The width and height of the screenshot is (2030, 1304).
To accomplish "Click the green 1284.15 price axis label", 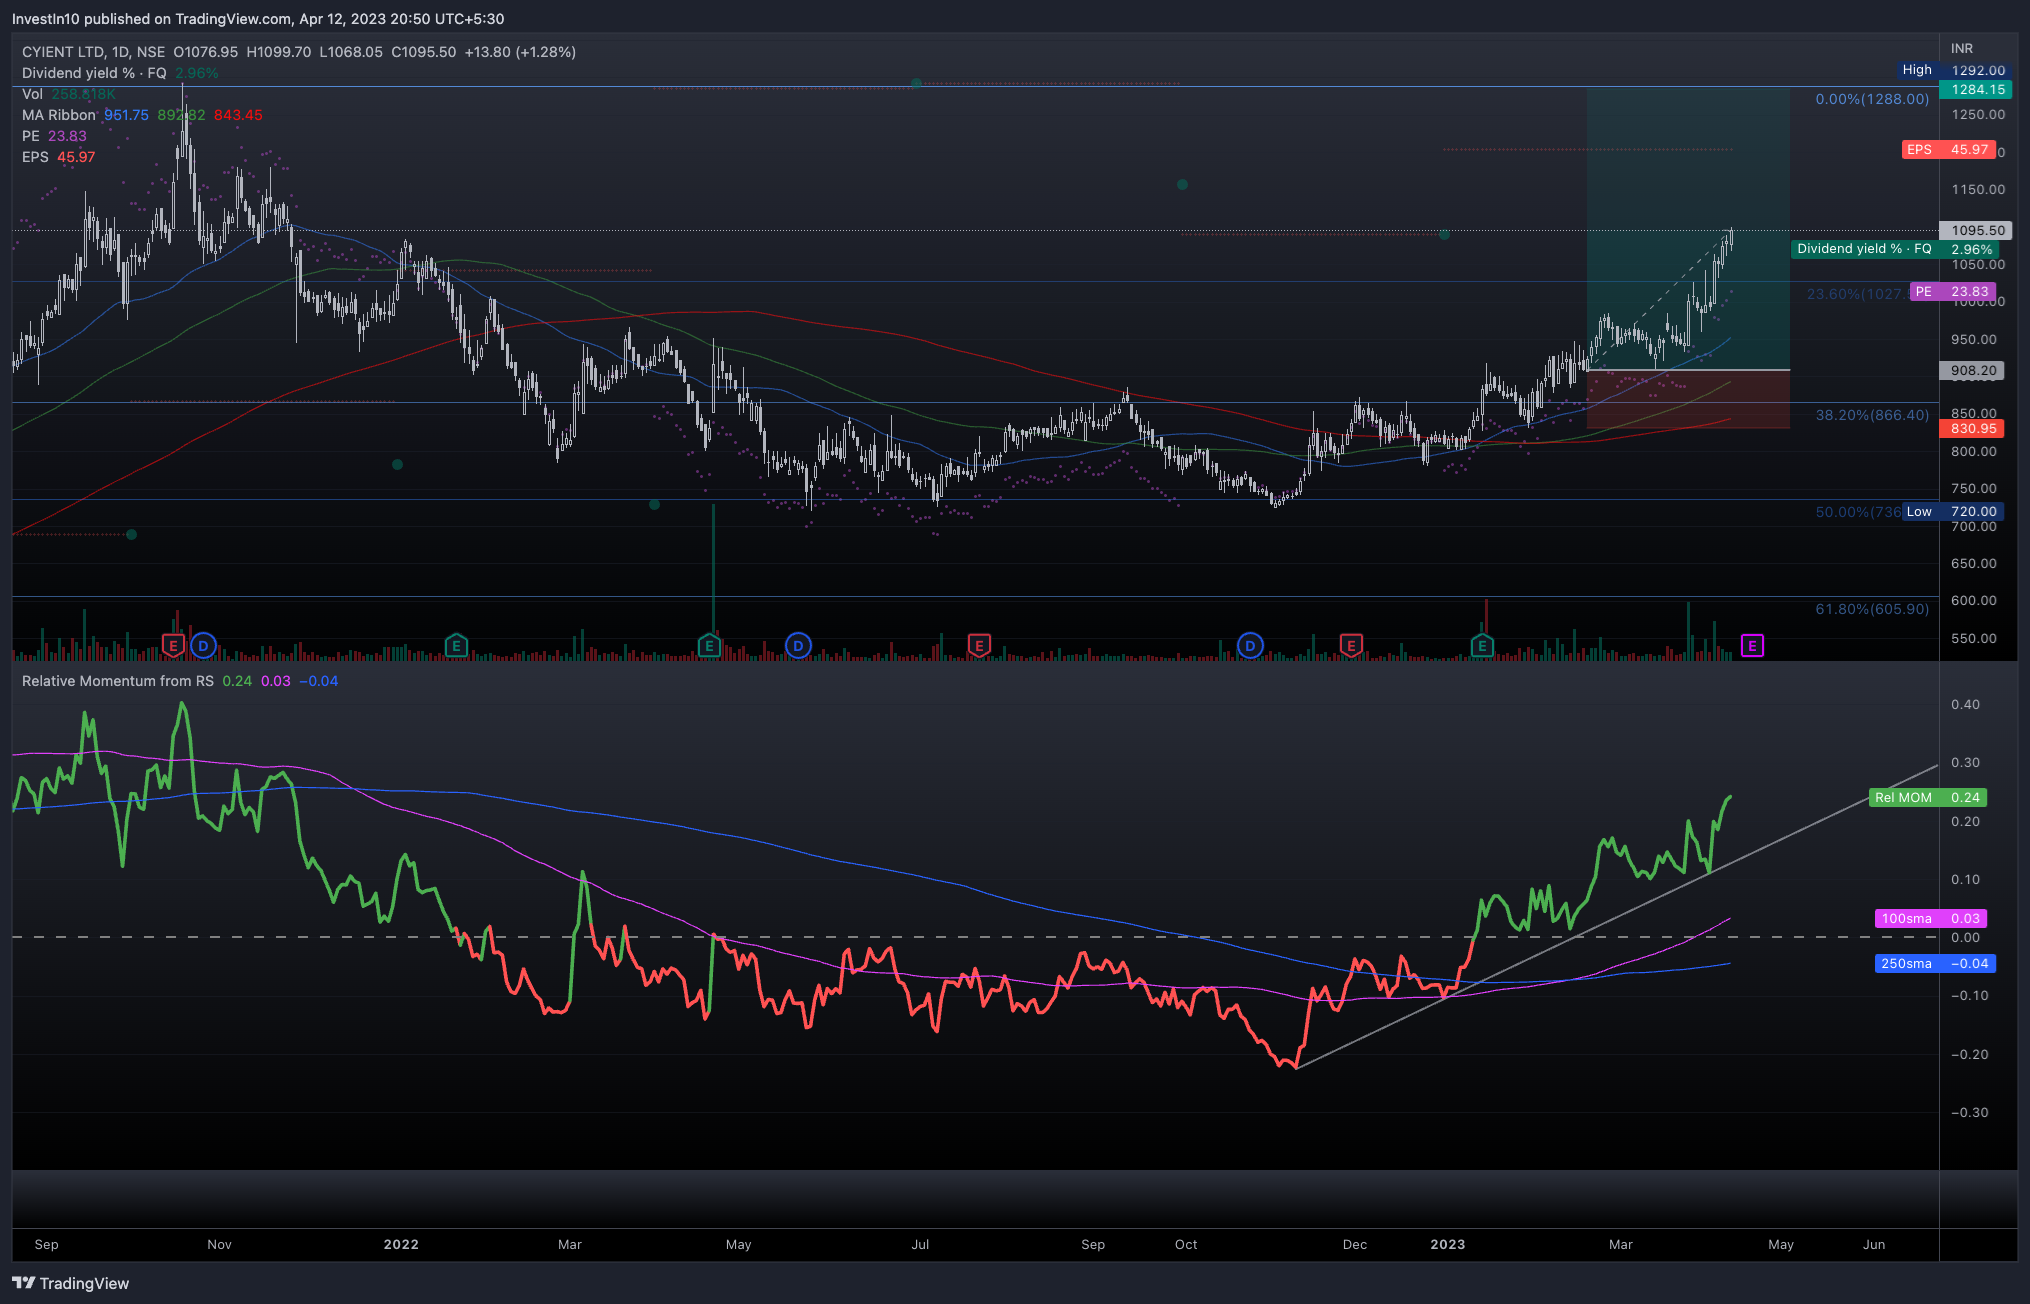I will click(1975, 89).
